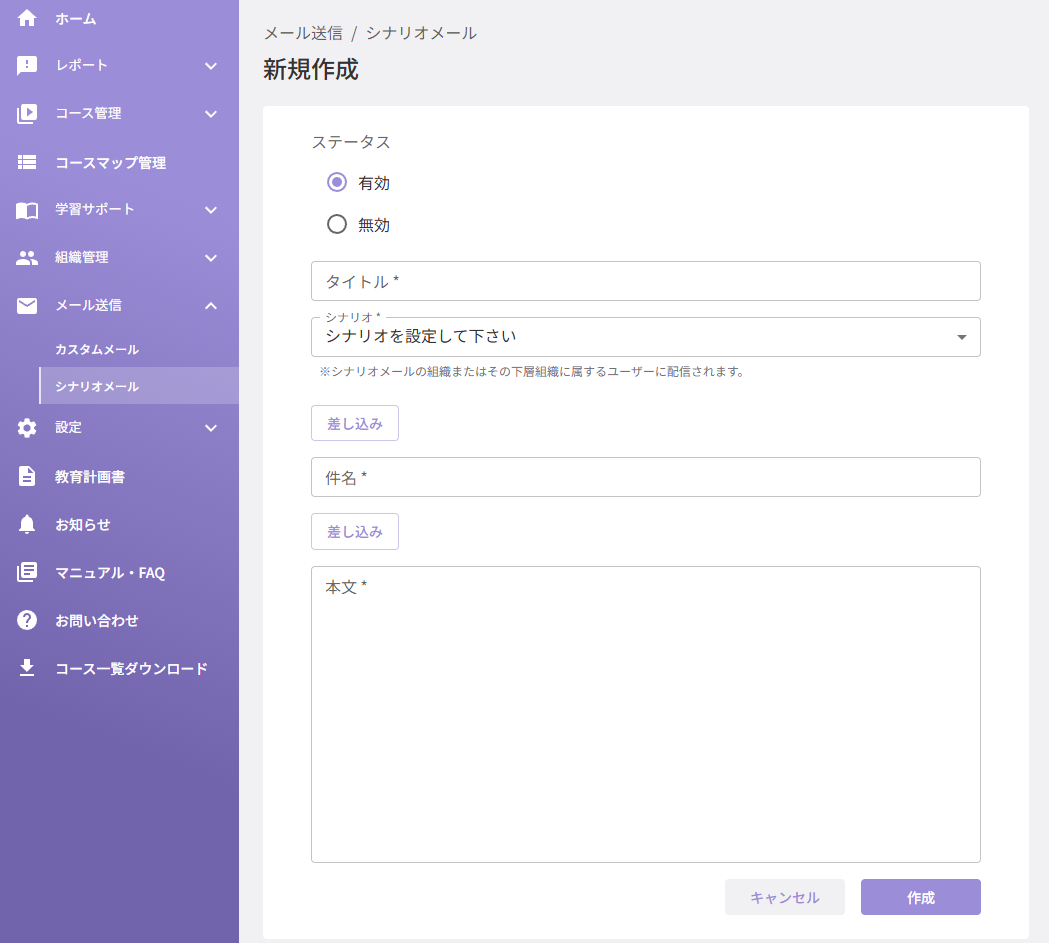1049x943 pixels.
Task: Click the コース一覧ダウンロード download icon
Action: [x=27, y=667]
